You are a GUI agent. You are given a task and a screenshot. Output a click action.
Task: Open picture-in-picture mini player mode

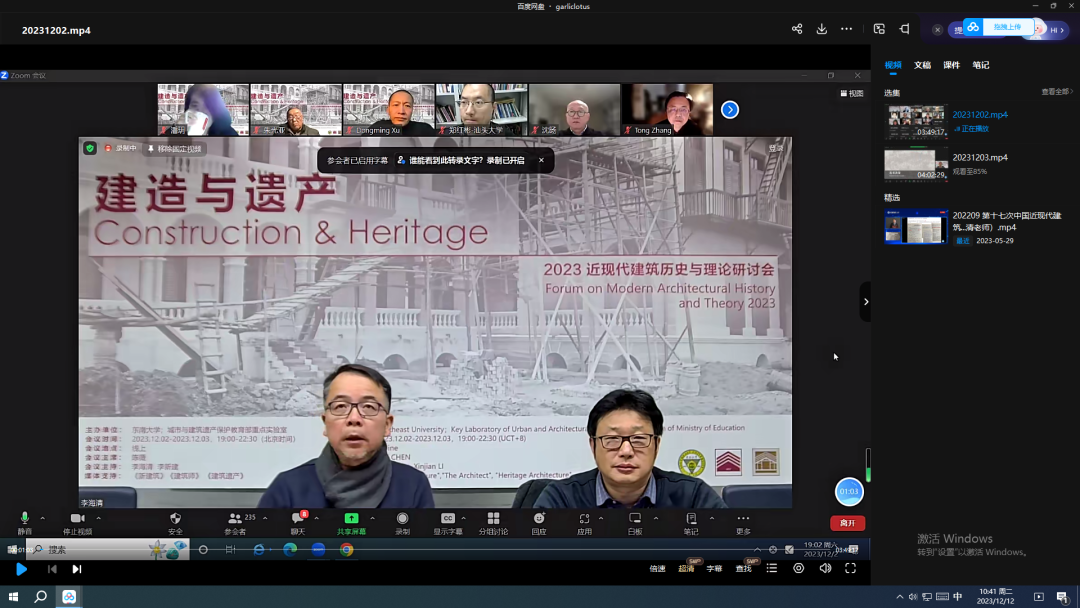pyautogui.click(x=879, y=29)
